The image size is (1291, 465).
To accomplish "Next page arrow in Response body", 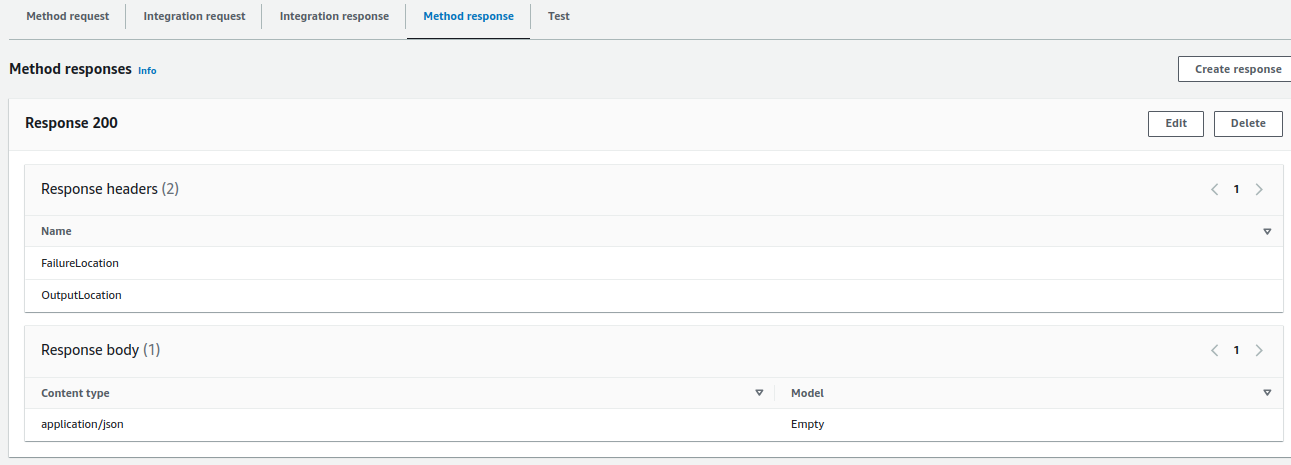I will coord(1259,350).
